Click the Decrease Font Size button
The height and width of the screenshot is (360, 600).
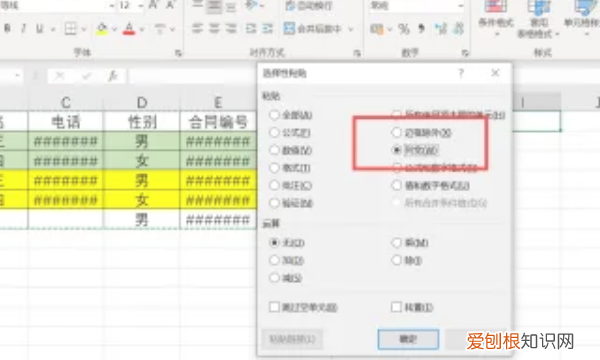(170, 5)
